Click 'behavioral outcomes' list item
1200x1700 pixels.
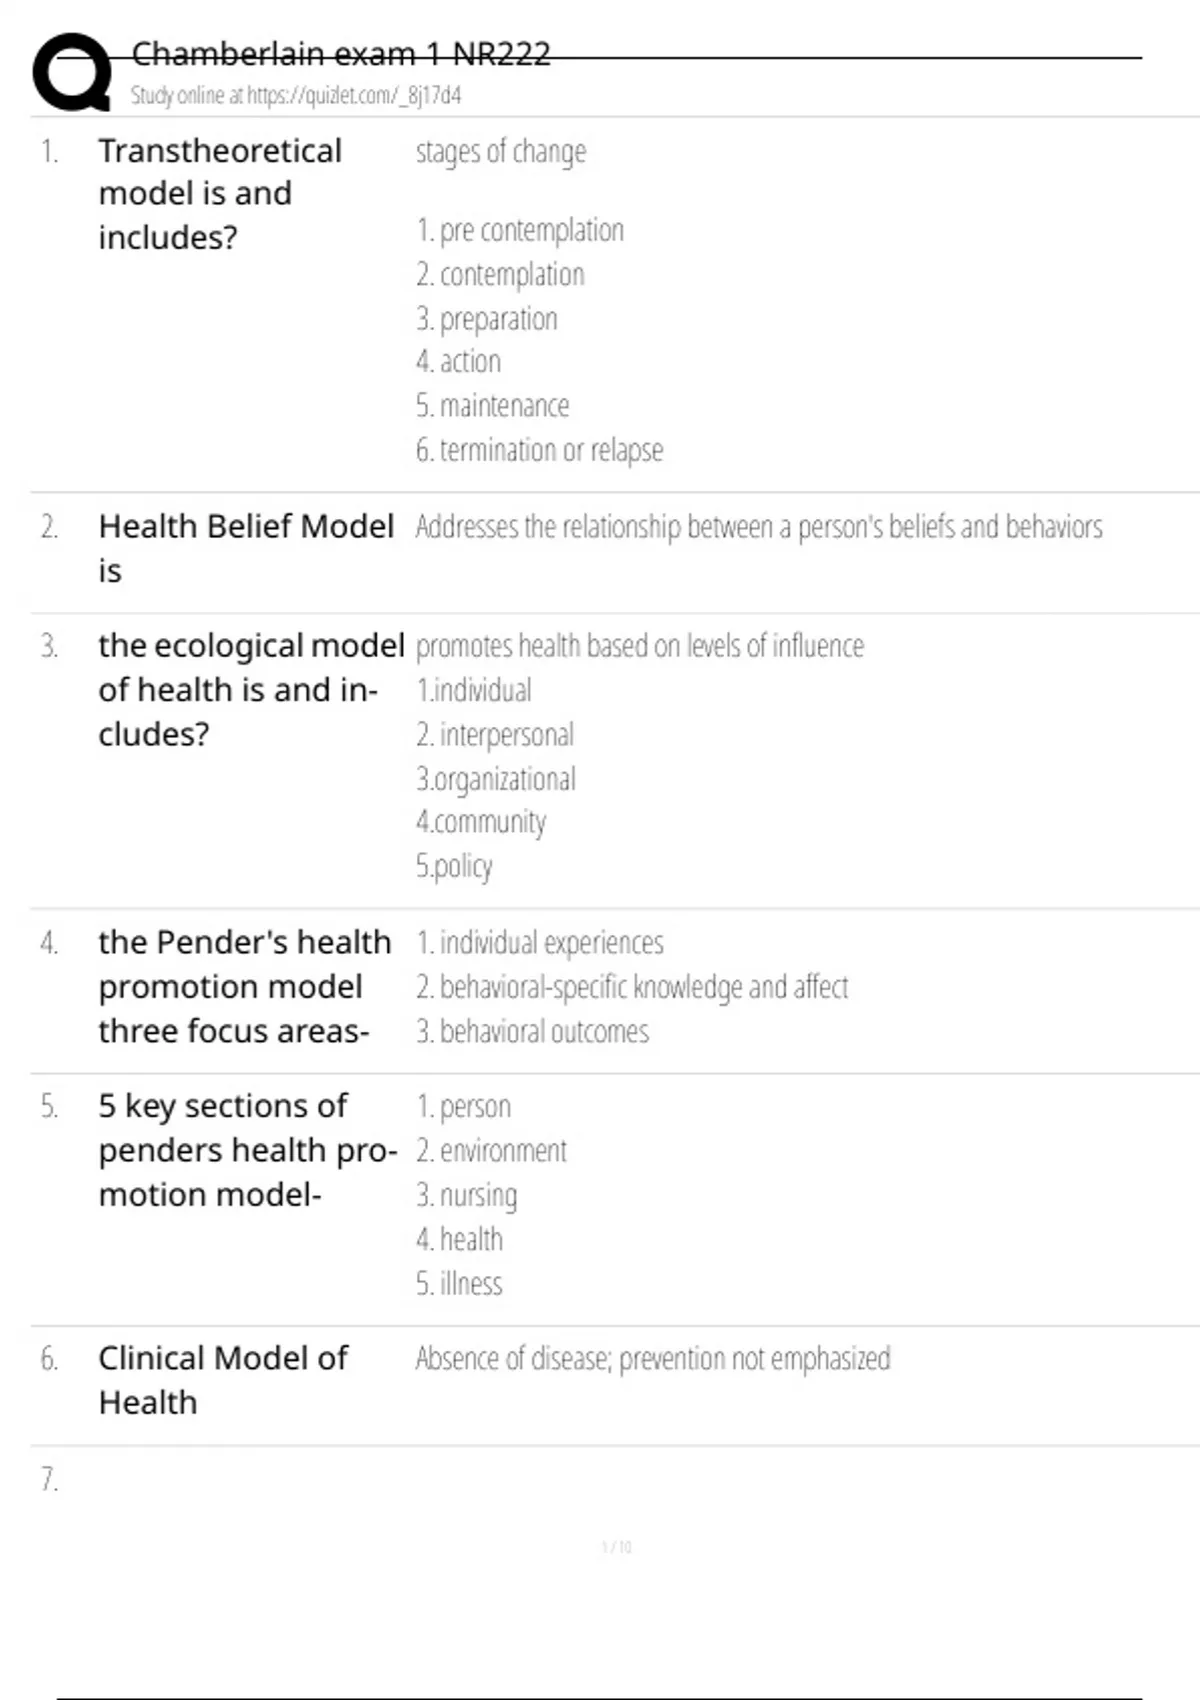click(532, 1031)
